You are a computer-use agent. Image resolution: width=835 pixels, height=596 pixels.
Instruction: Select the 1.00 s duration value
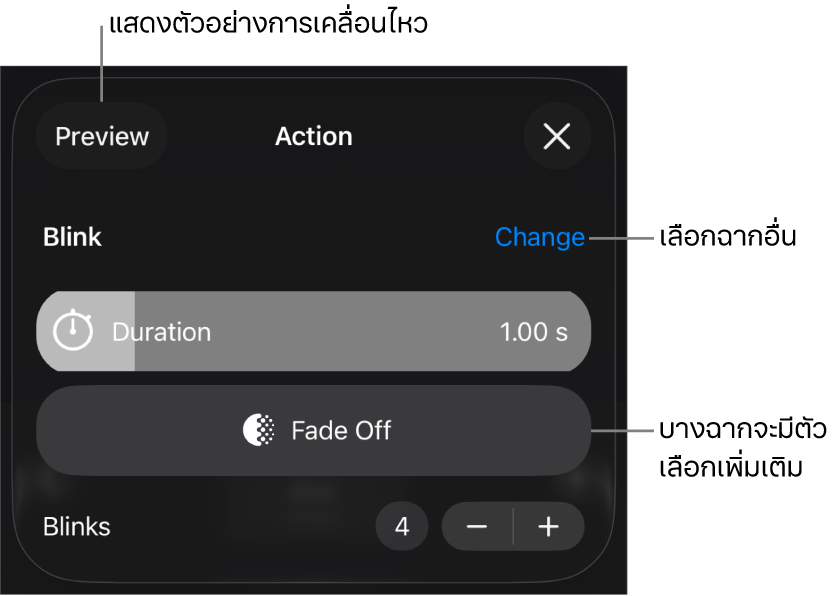(x=534, y=332)
